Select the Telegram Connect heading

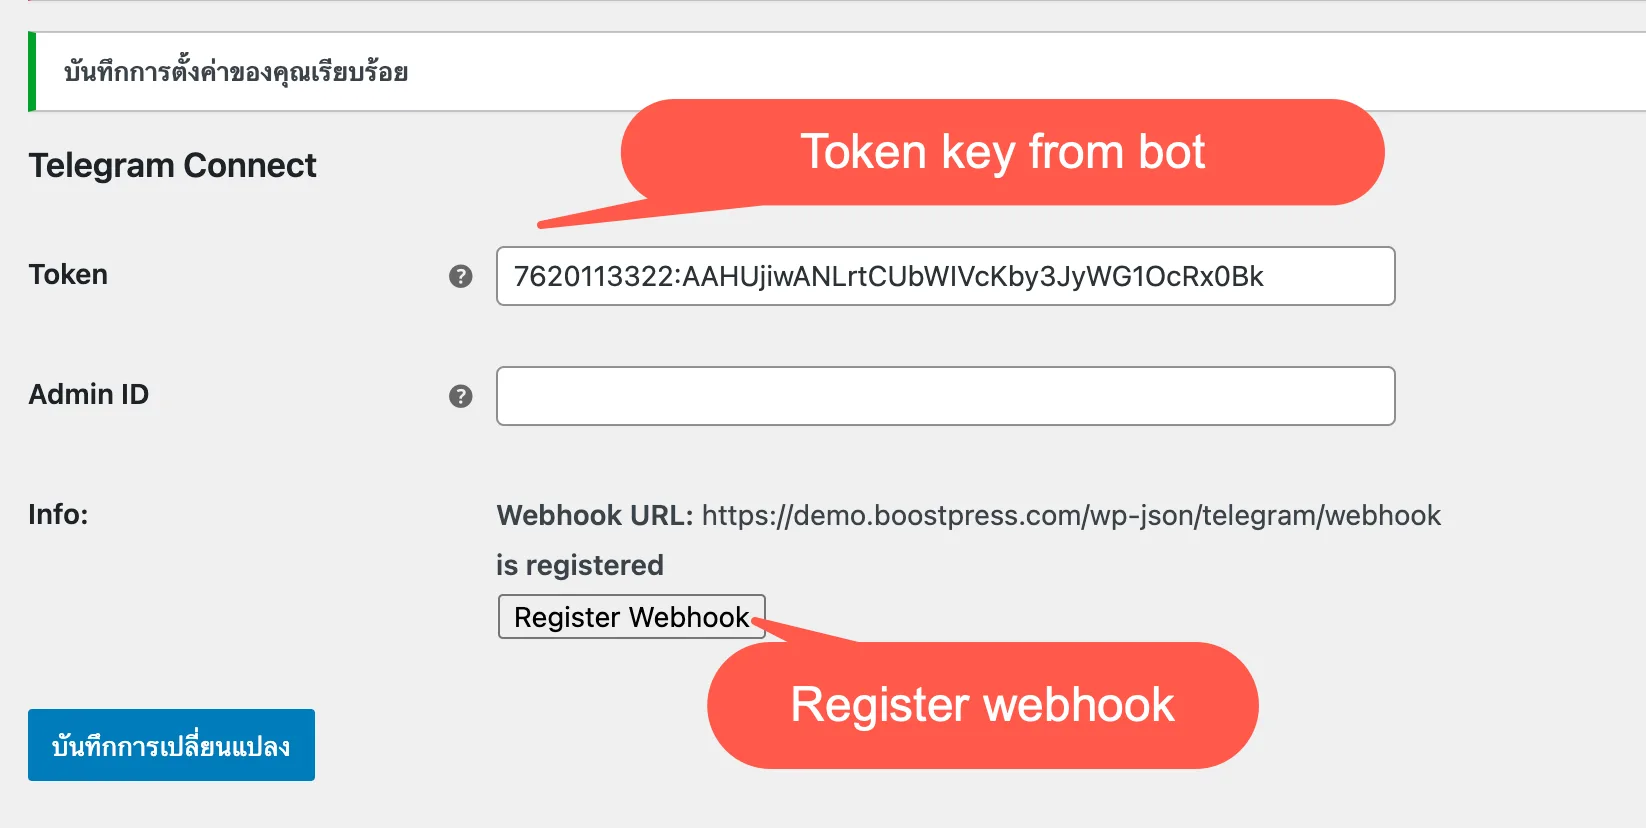coord(172,165)
